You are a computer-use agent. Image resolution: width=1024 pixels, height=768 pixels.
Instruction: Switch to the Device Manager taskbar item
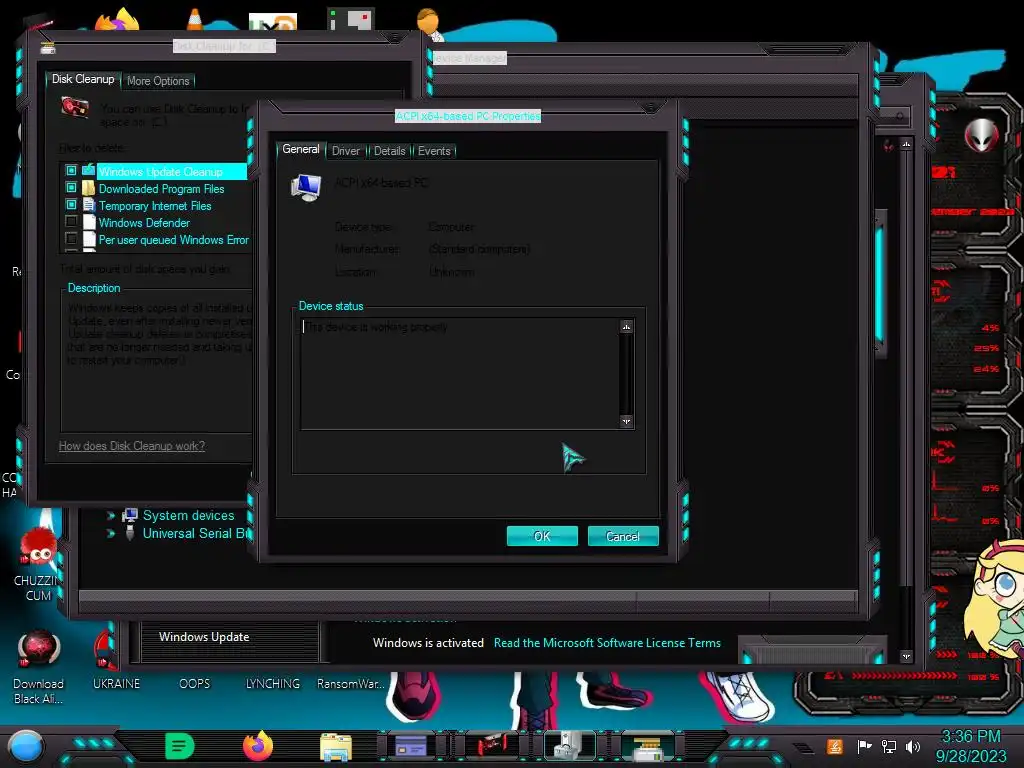(569, 745)
